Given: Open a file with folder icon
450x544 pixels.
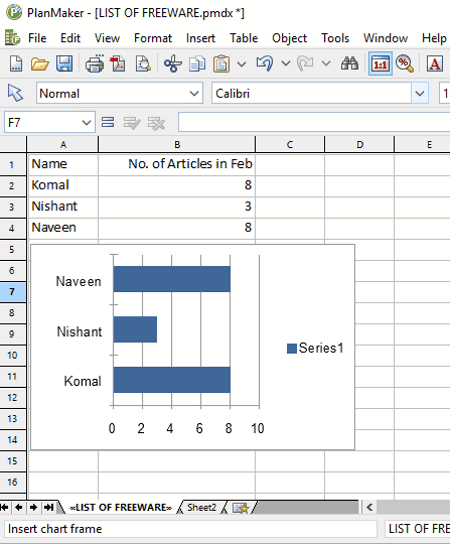Looking at the screenshot, I should point(40,64).
